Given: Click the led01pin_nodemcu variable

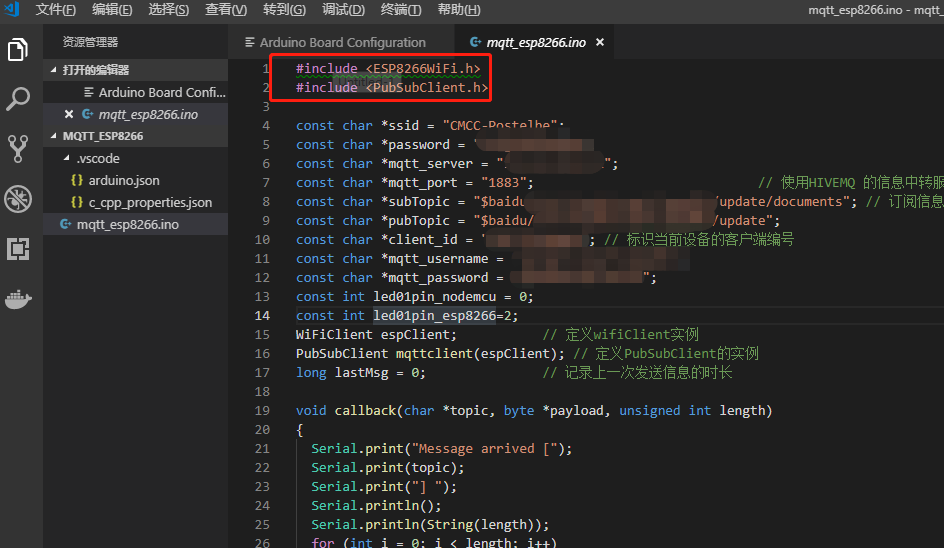Looking at the screenshot, I should (x=435, y=296).
